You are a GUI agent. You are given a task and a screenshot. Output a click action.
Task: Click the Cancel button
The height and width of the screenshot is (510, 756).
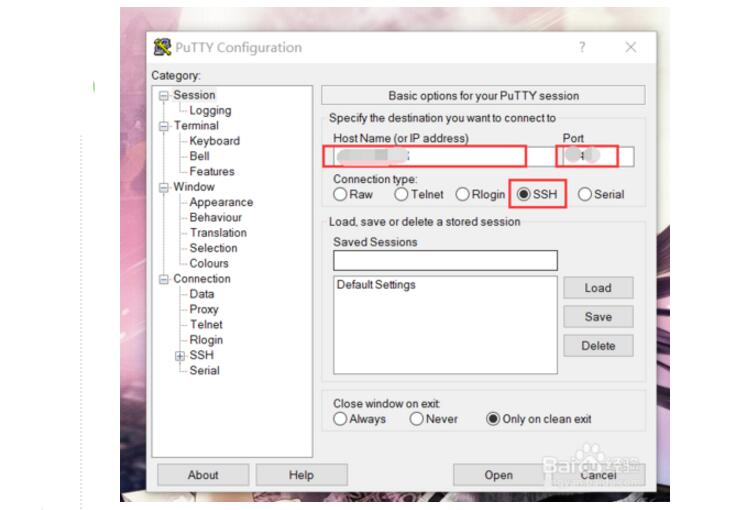coord(598,475)
